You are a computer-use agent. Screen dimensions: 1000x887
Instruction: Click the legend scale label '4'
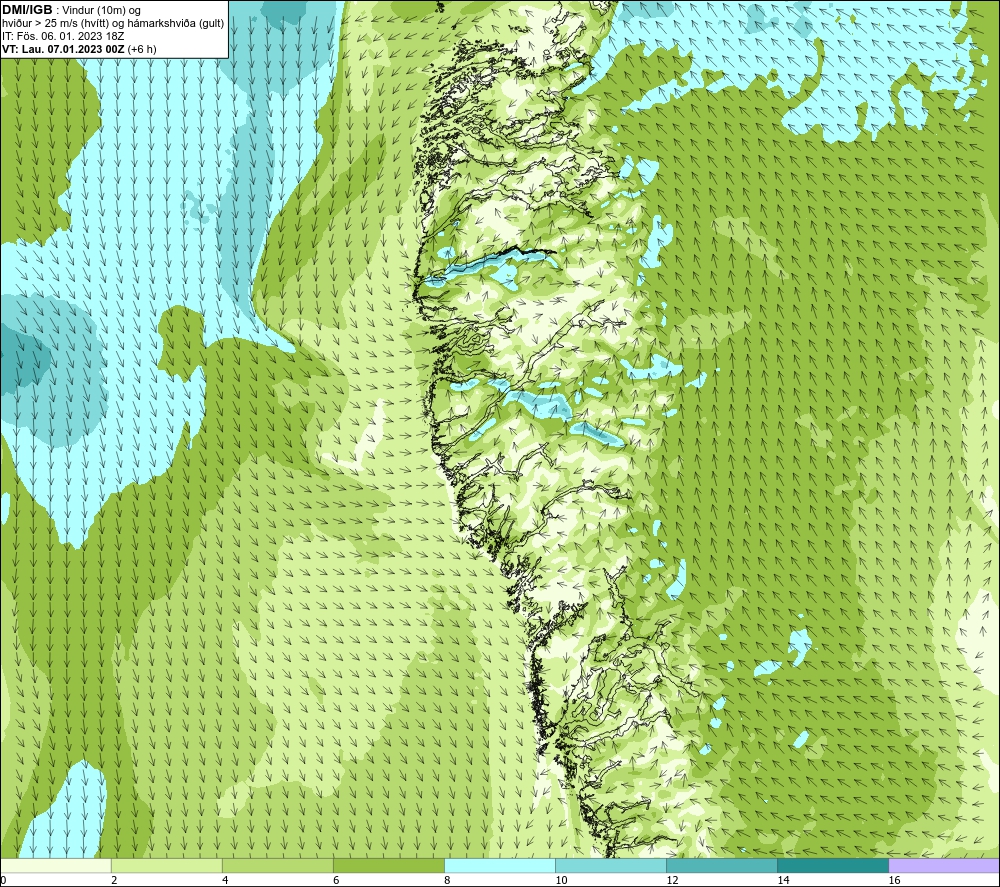(225, 880)
